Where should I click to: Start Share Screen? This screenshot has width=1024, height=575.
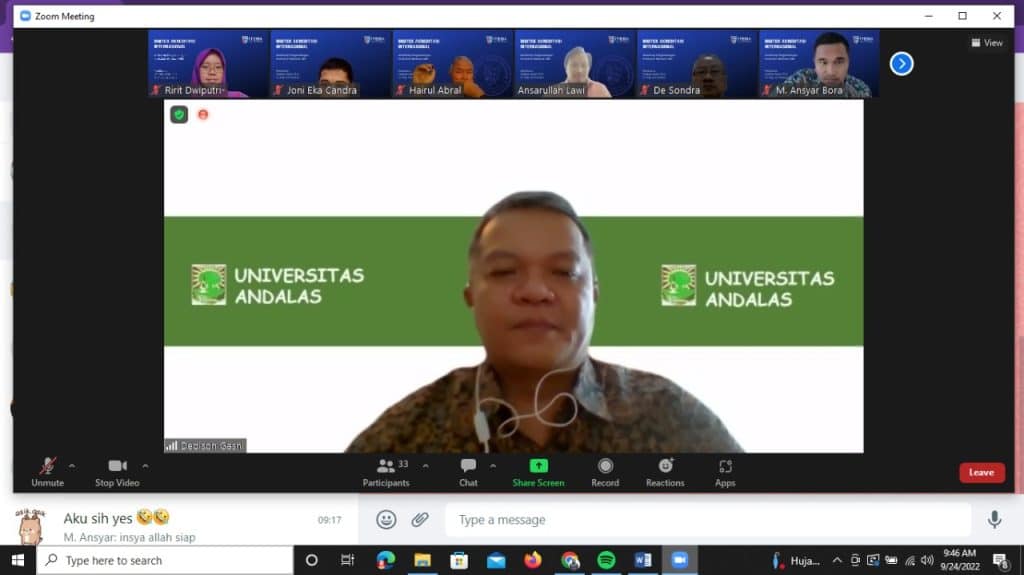pyautogui.click(x=538, y=472)
